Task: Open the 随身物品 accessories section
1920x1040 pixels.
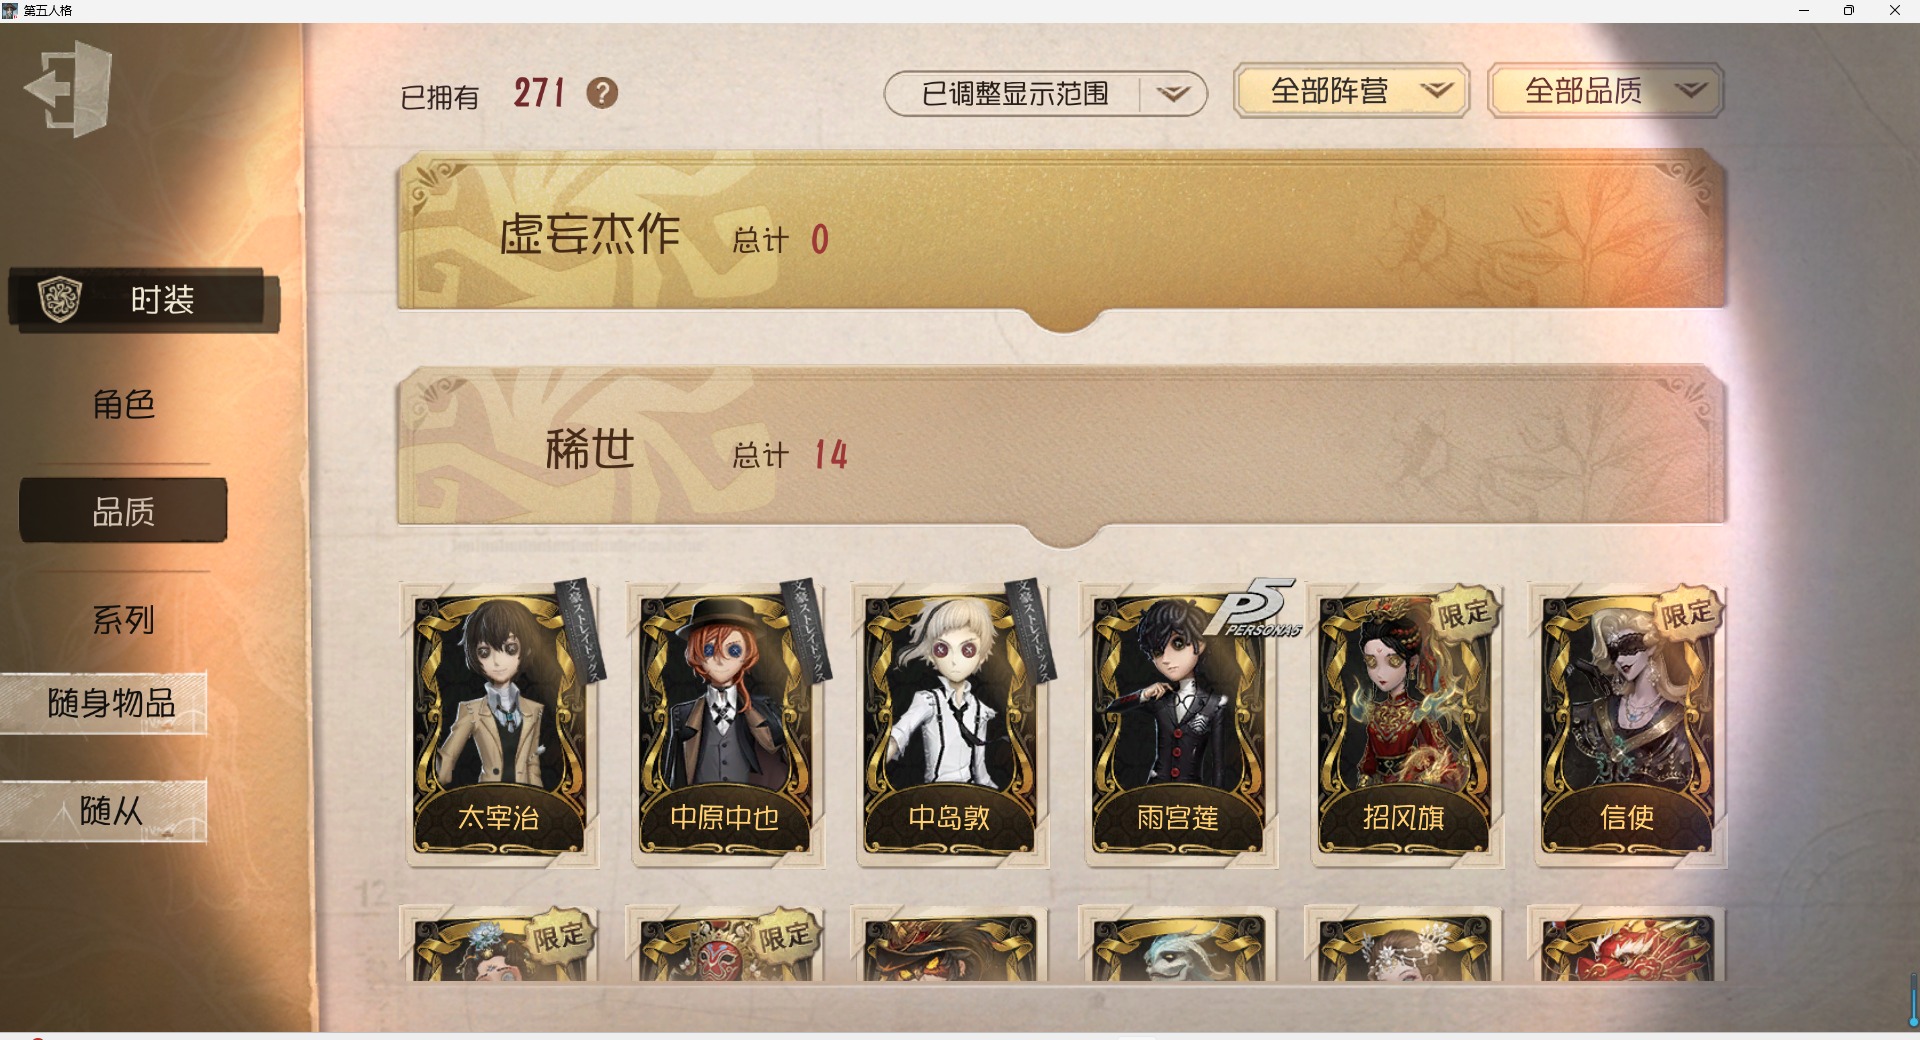Action: click(x=104, y=703)
